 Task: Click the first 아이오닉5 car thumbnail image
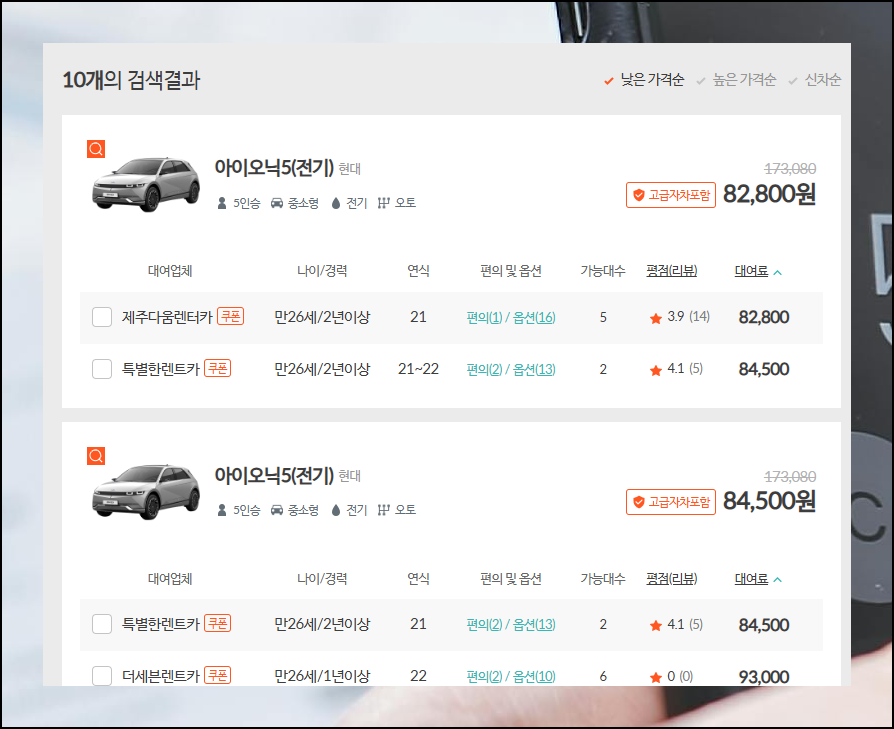pos(146,184)
